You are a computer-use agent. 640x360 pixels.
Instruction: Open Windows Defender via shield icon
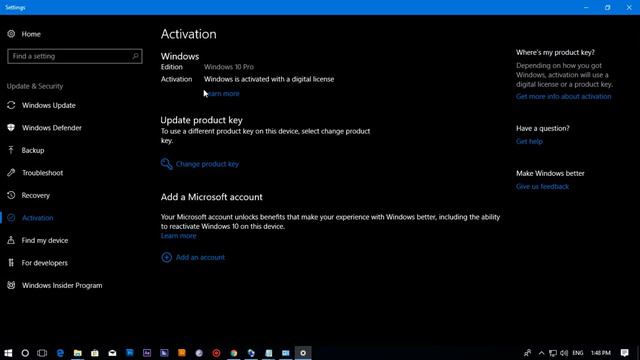(x=11, y=128)
